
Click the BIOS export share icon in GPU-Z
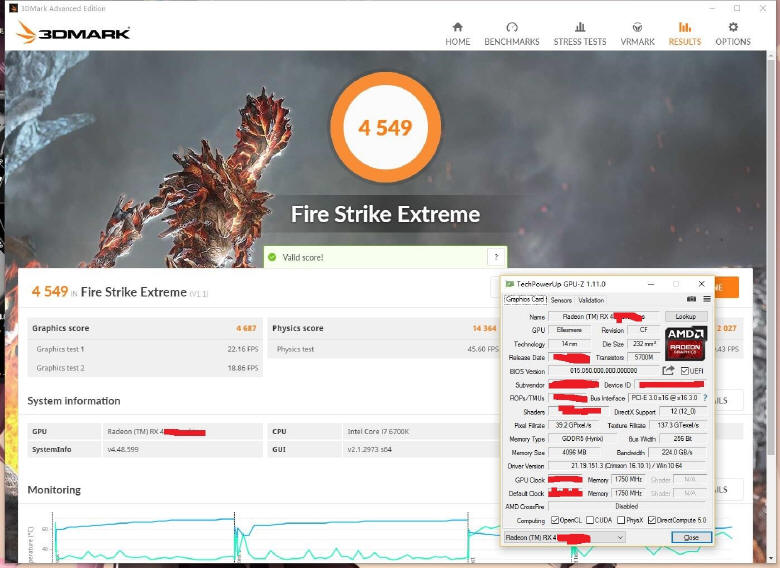(668, 371)
